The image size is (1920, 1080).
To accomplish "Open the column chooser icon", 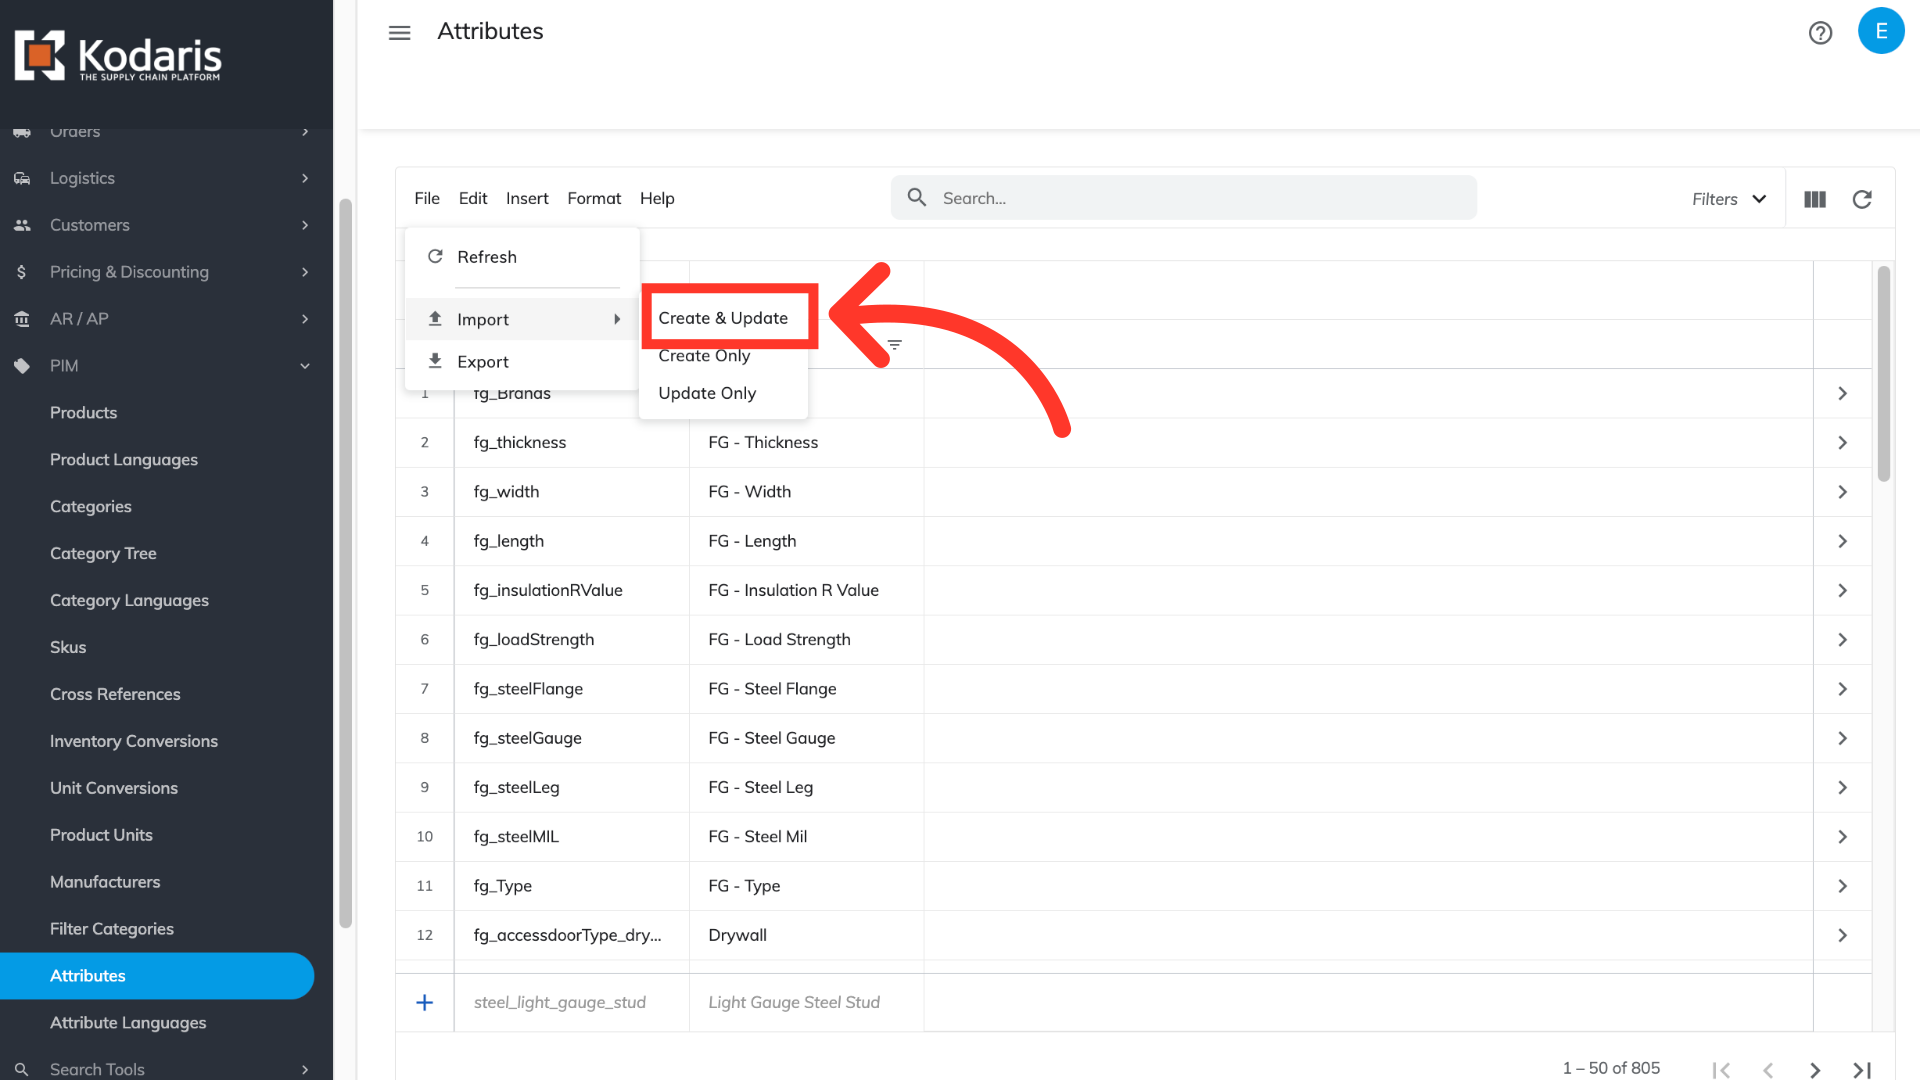I will point(1814,199).
